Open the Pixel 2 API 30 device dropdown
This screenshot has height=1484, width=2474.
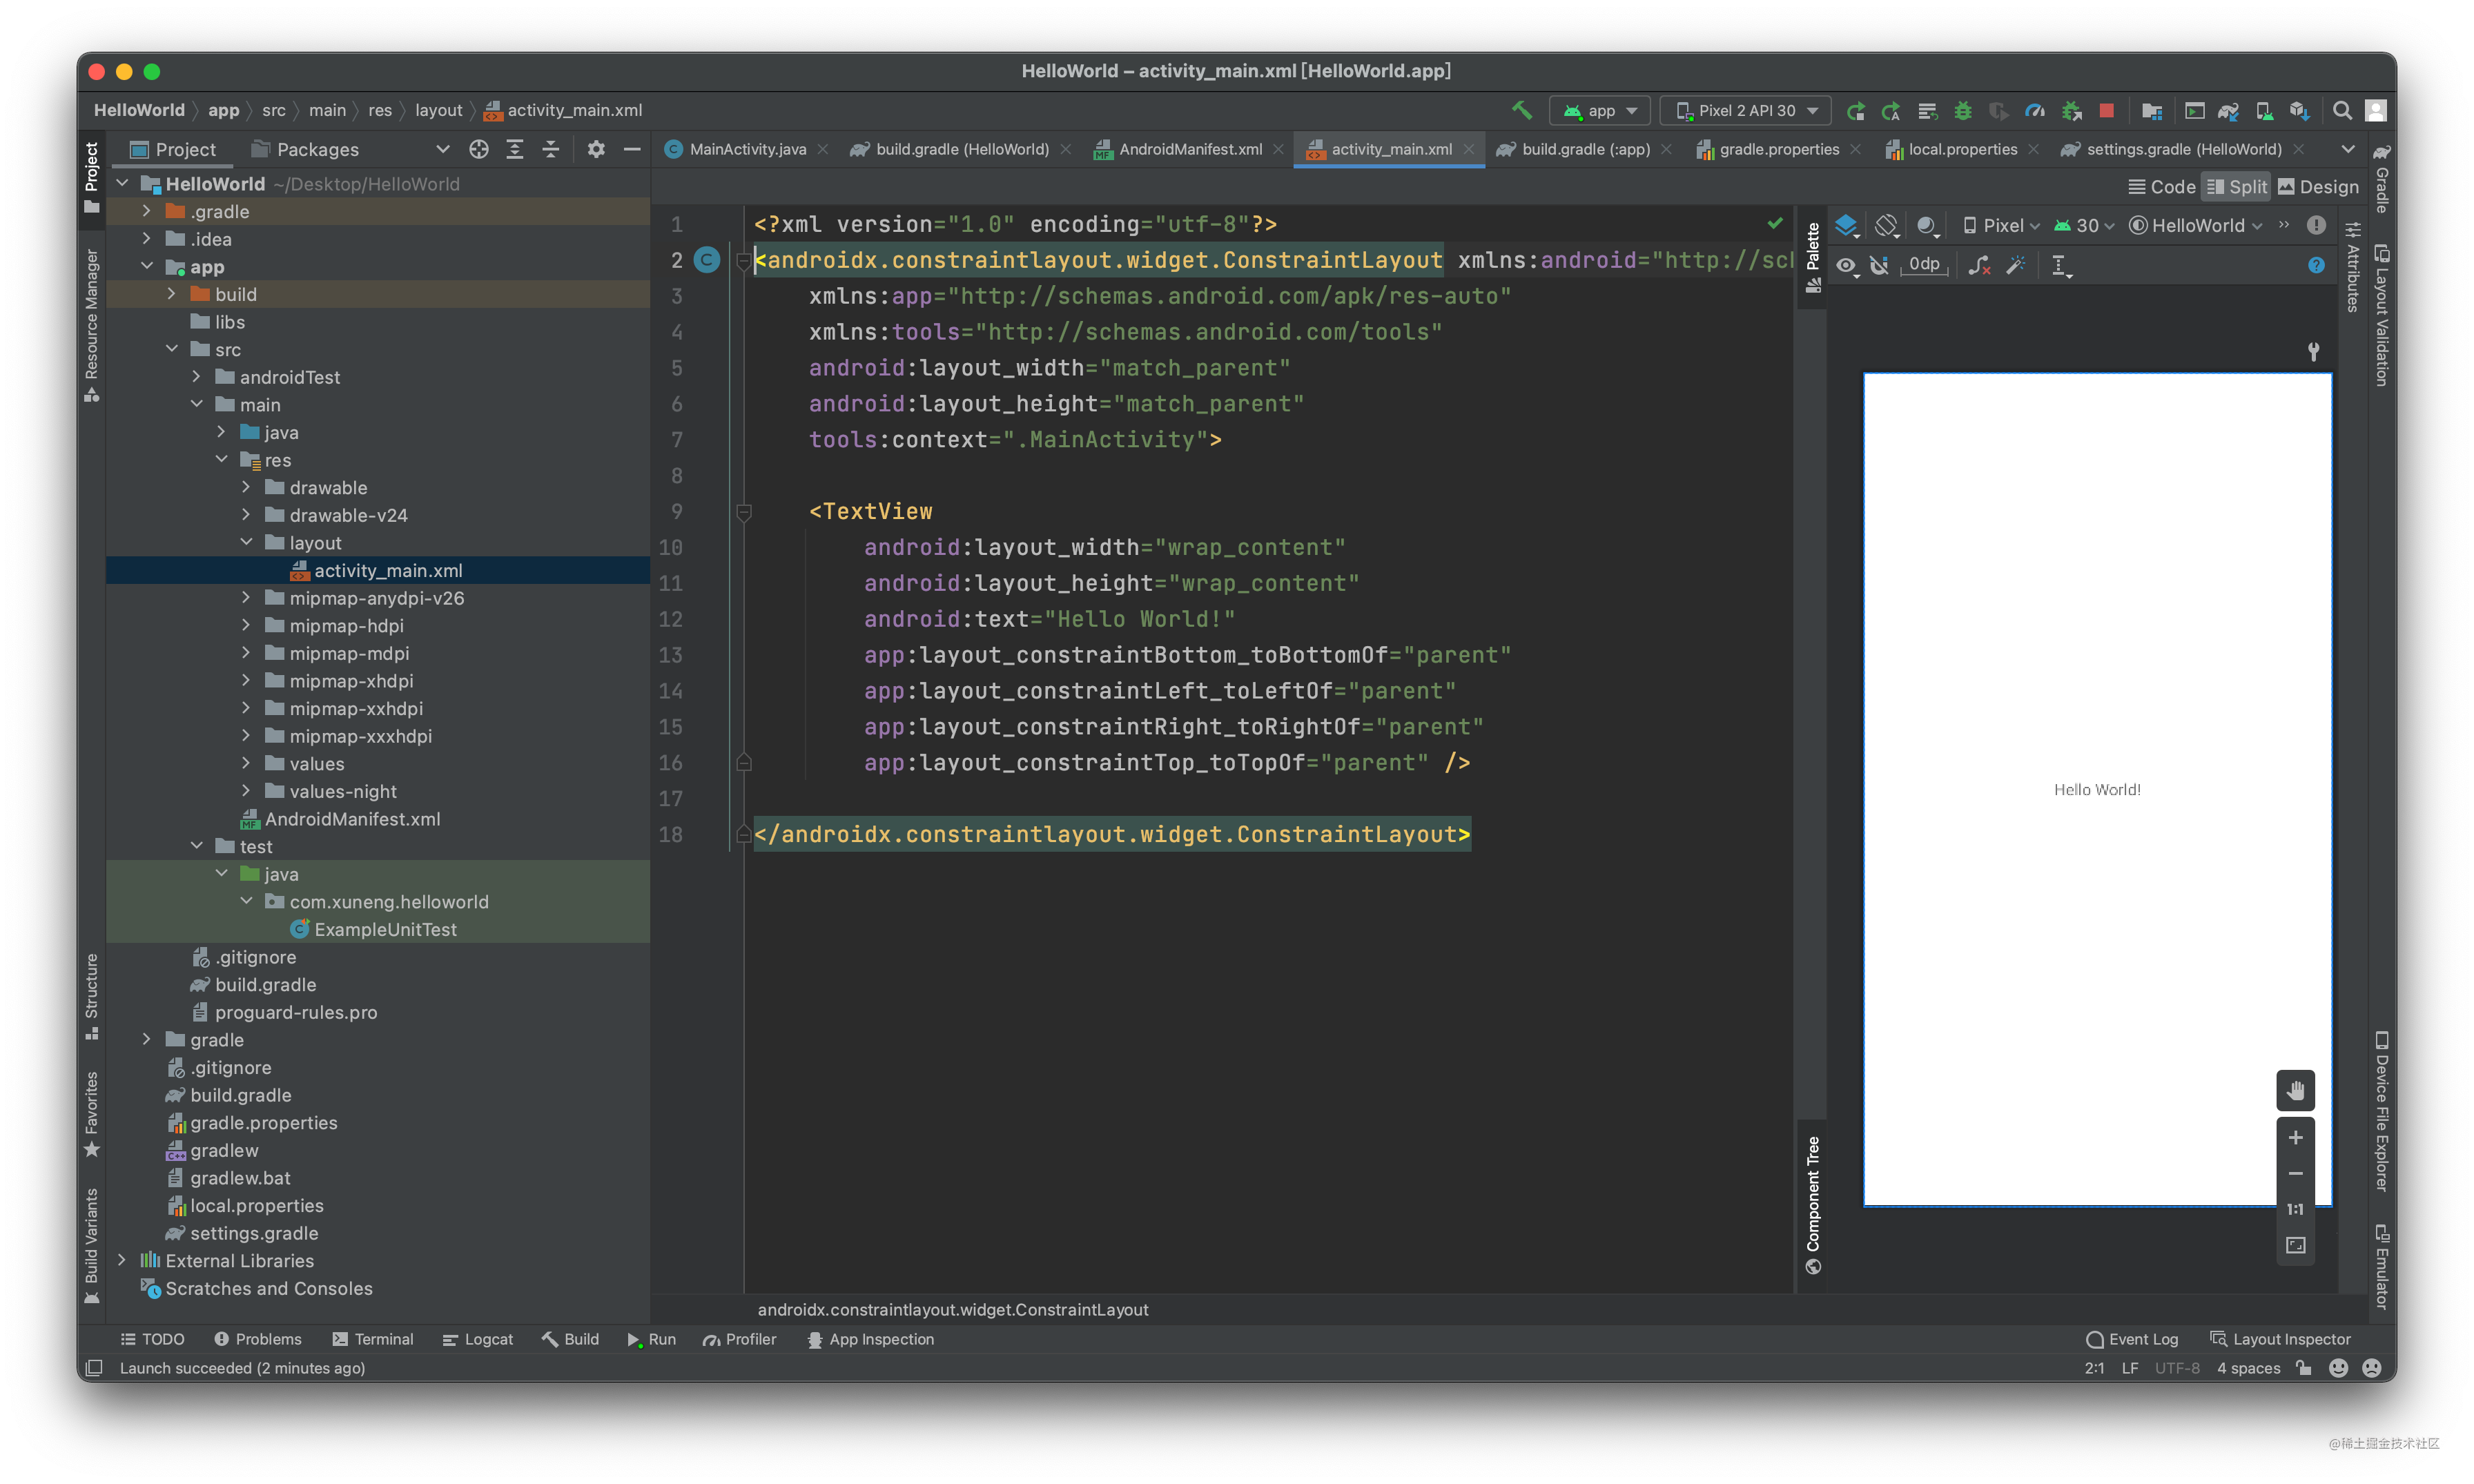click(1745, 110)
